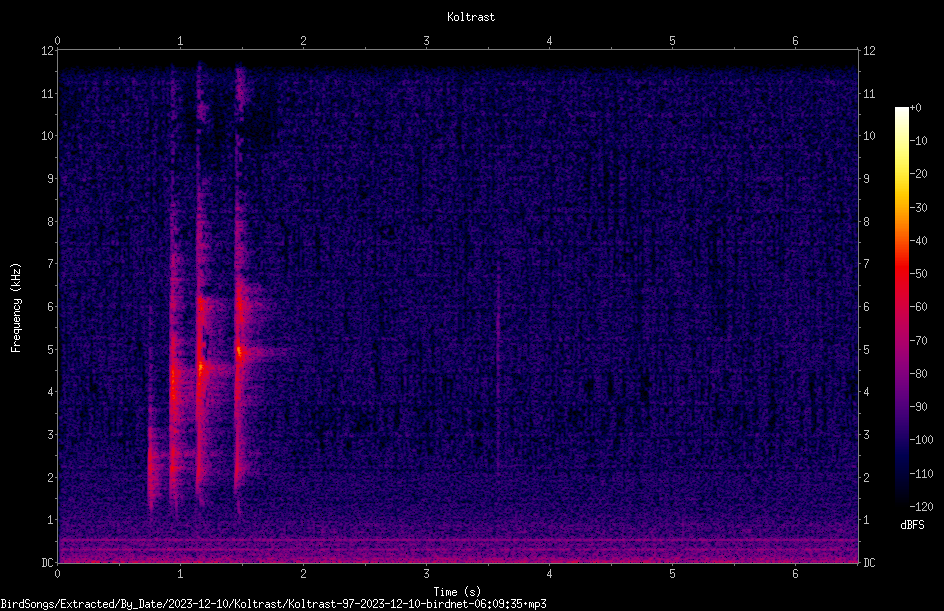Click the brightest chirp peak near 5 kHz

240,351
